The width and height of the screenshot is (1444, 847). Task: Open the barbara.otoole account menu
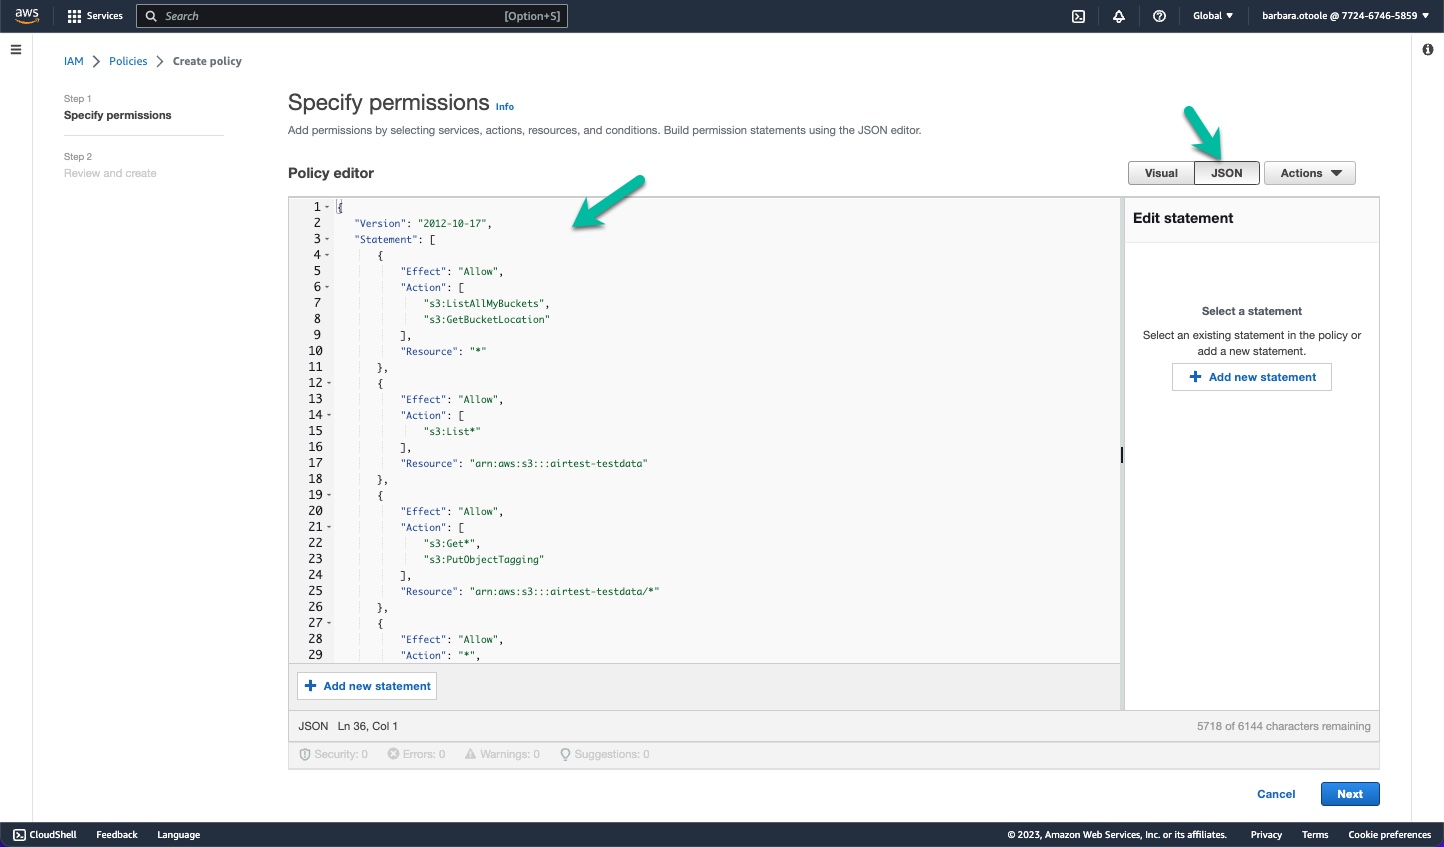[1345, 16]
